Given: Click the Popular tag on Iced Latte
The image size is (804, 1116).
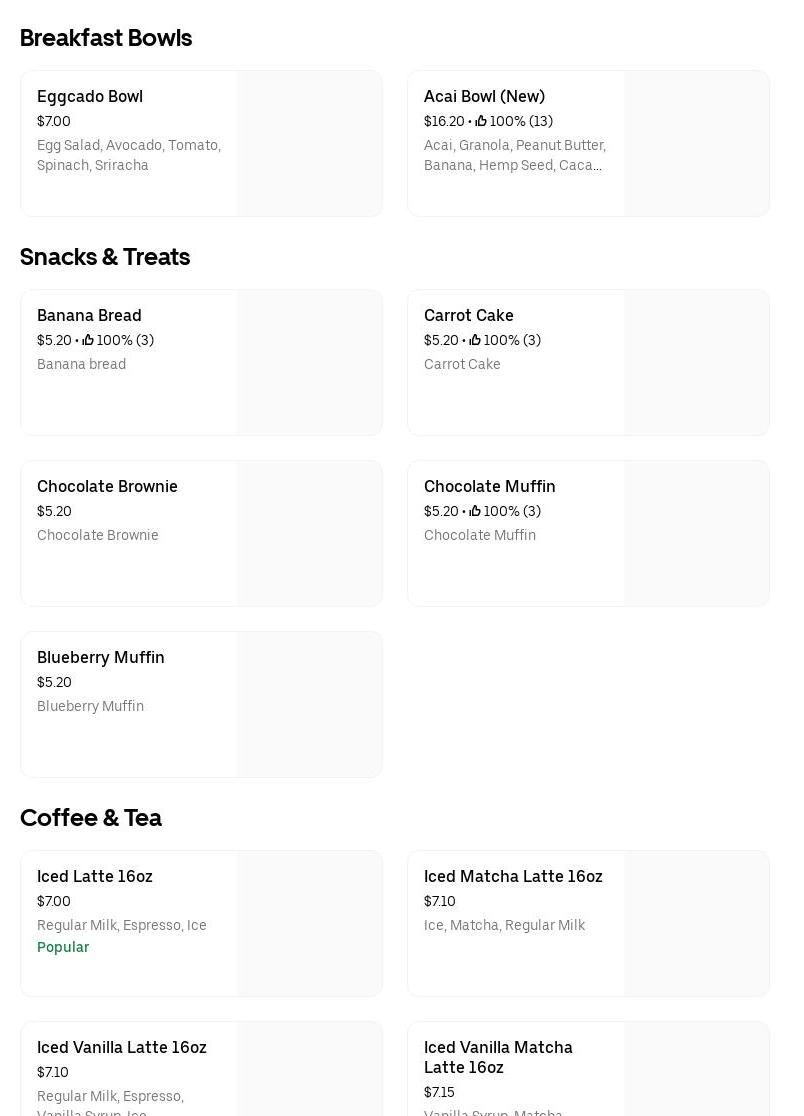Looking at the screenshot, I should point(63,947).
